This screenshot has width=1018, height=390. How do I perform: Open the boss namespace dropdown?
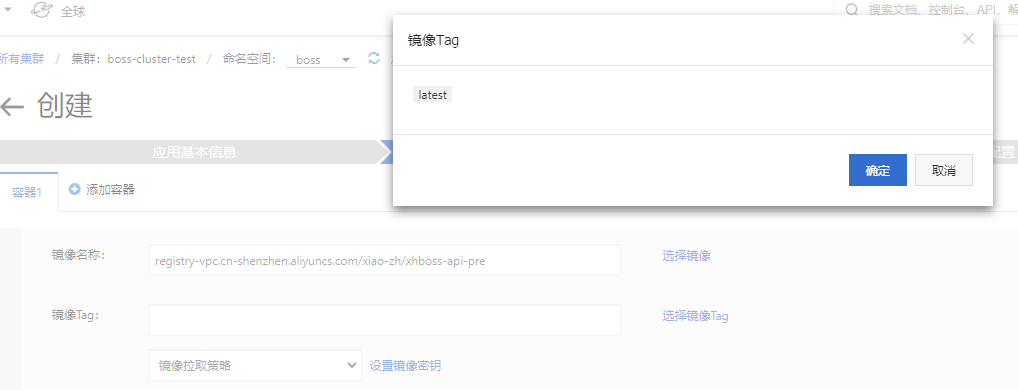tap(321, 60)
